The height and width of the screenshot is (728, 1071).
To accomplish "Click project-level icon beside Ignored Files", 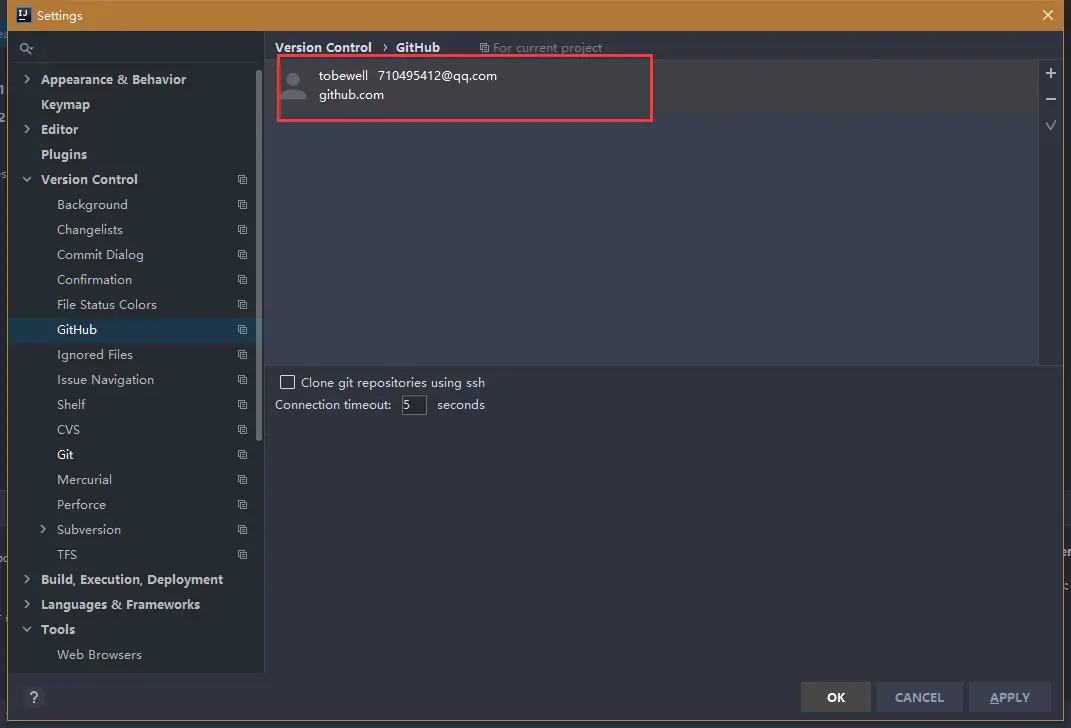I will pyautogui.click(x=242, y=354).
